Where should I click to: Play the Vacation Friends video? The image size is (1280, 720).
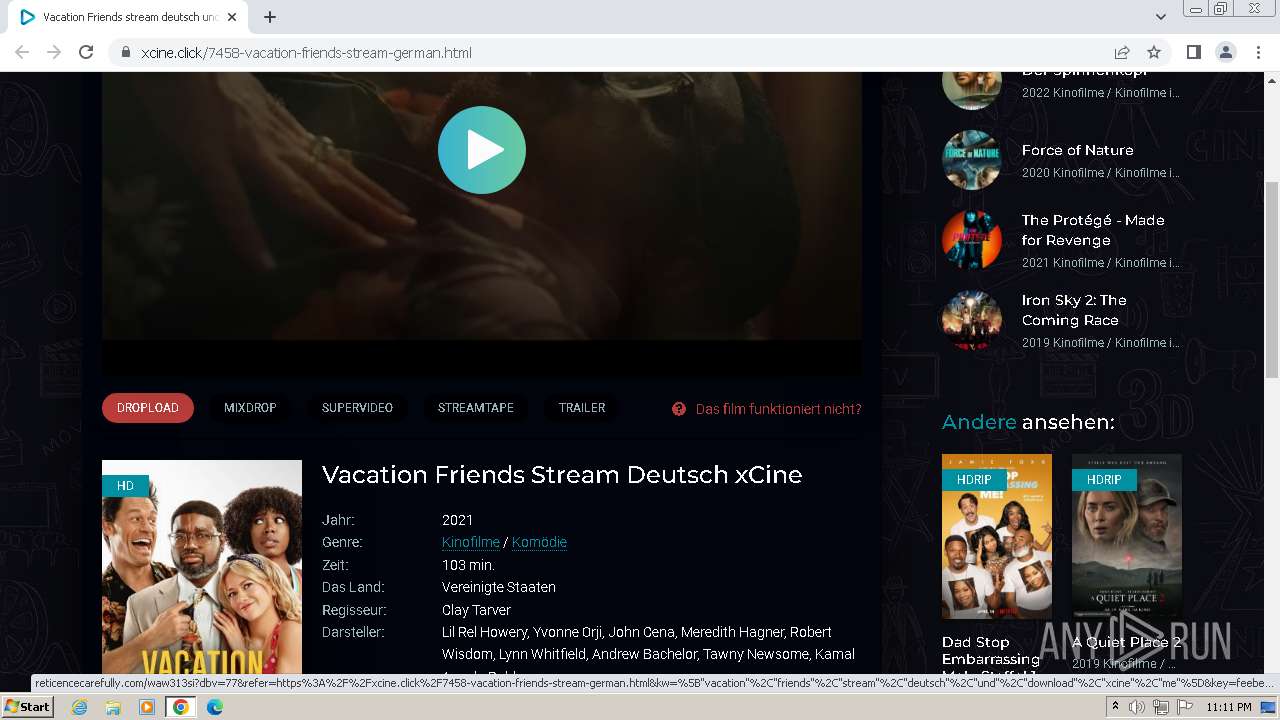(482, 150)
